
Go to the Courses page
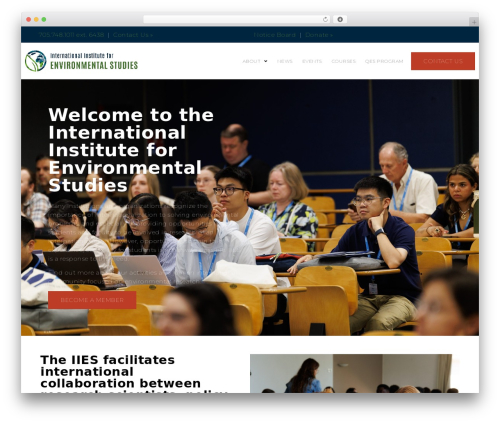pos(343,61)
